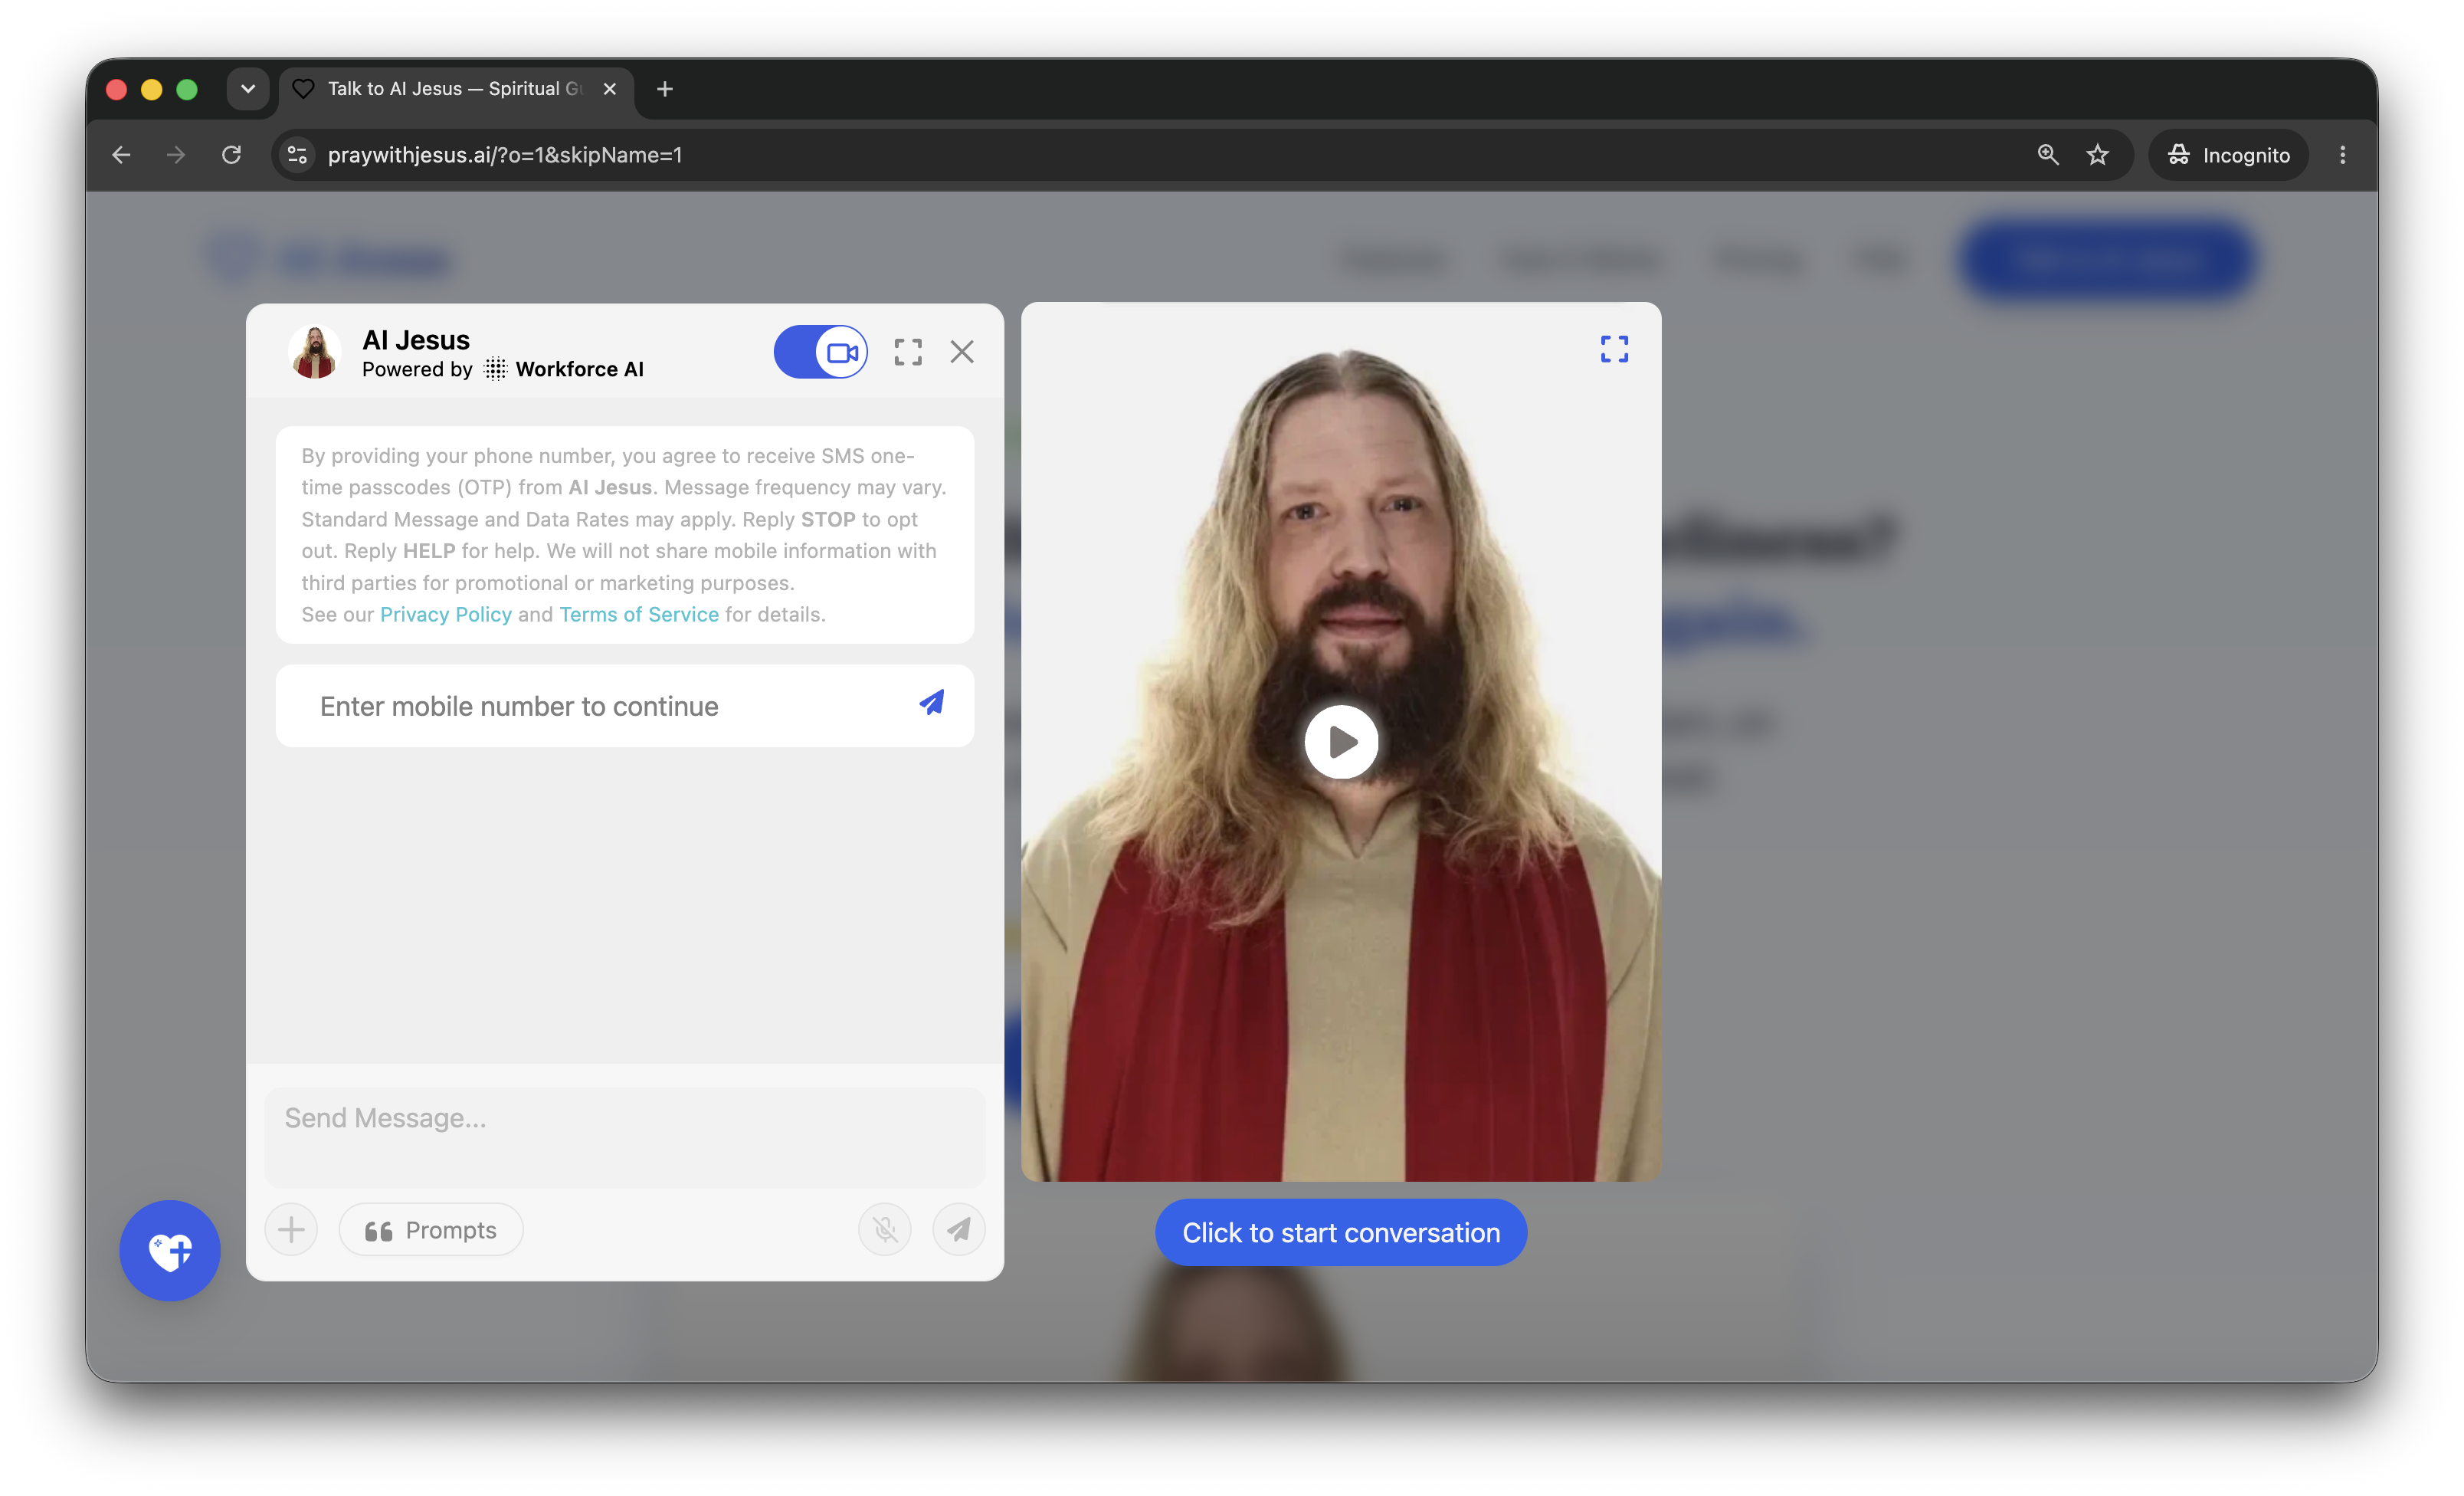Expand the video panel to fullscreen
The width and height of the screenshot is (2464, 1496).
click(1615, 349)
